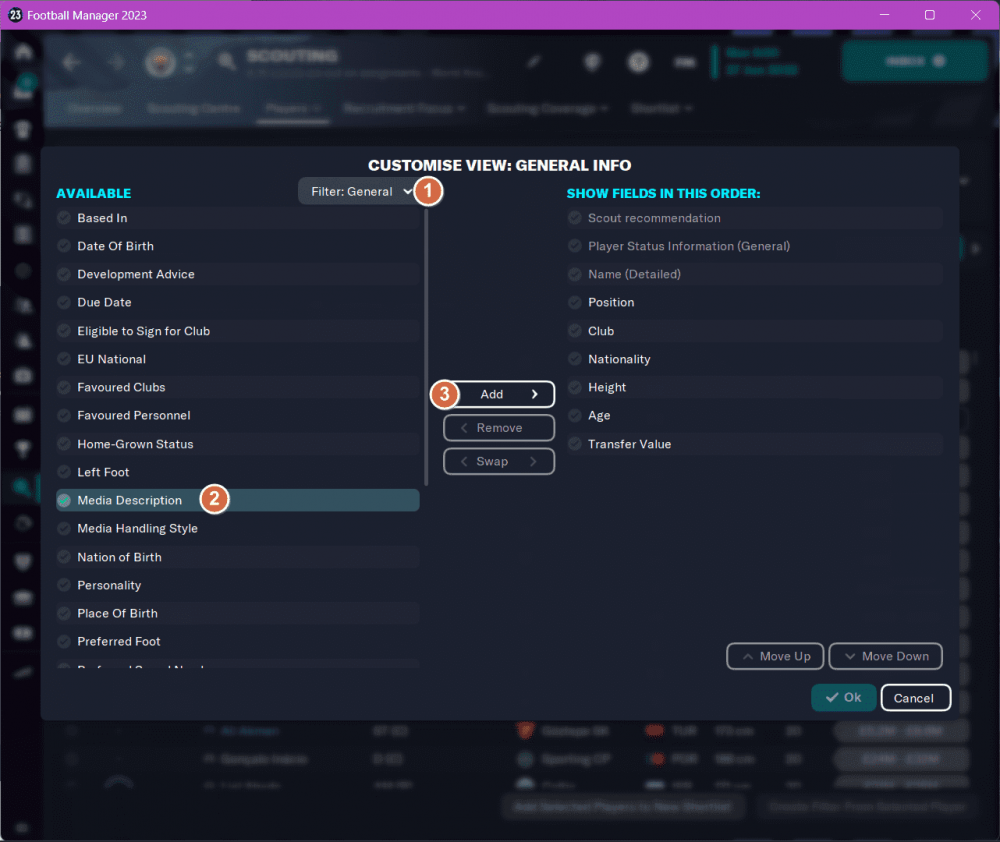Click the club crest beside the Scouting heading
The width and height of the screenshot is (1000, 842).
point(159,62)
